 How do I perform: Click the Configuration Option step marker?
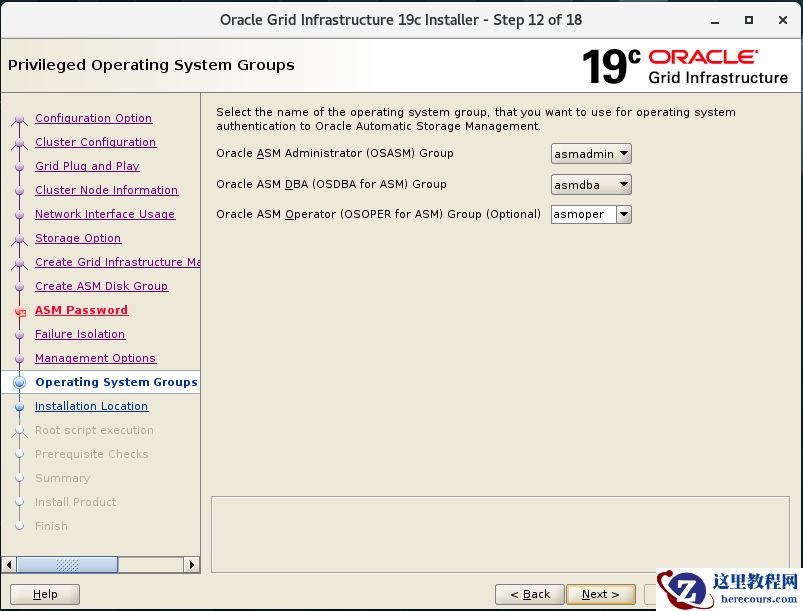pos(19,119)
